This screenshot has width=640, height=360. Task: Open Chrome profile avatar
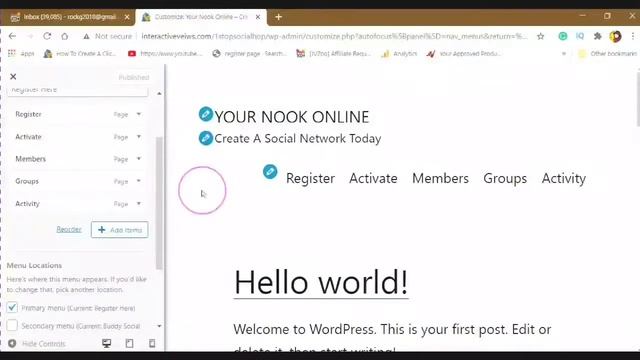click(615, 36)
